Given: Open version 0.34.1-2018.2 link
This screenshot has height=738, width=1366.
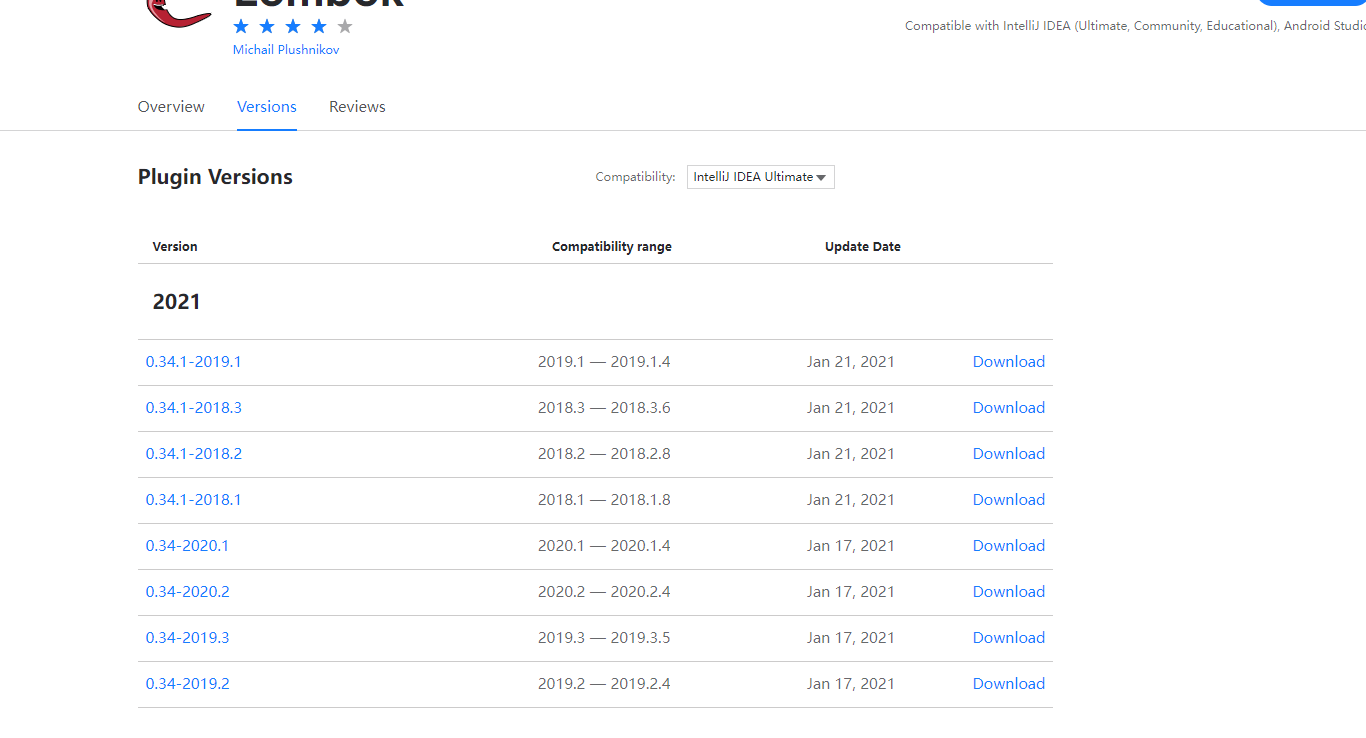Looking at the screenshot, I should 194,454.
